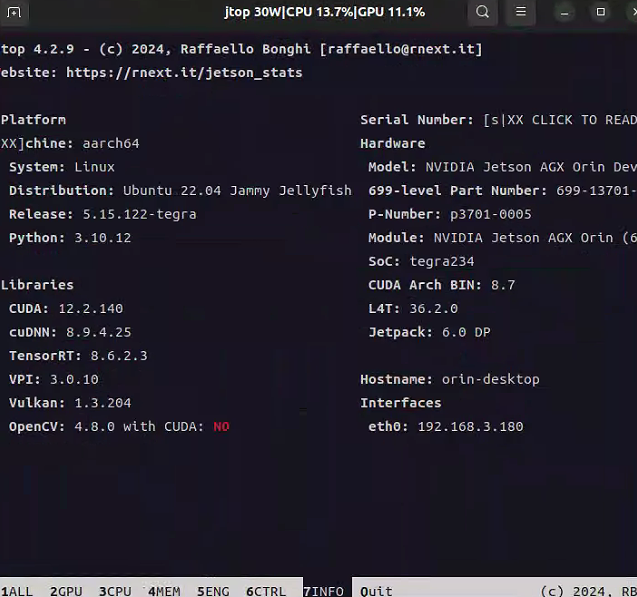Click the L4T 36.2.0 value

(433, 309)
